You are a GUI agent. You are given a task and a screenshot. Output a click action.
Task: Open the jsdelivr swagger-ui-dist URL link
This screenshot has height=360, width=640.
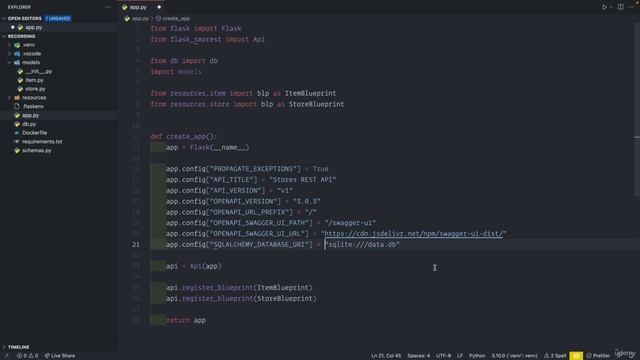(413, 233)
